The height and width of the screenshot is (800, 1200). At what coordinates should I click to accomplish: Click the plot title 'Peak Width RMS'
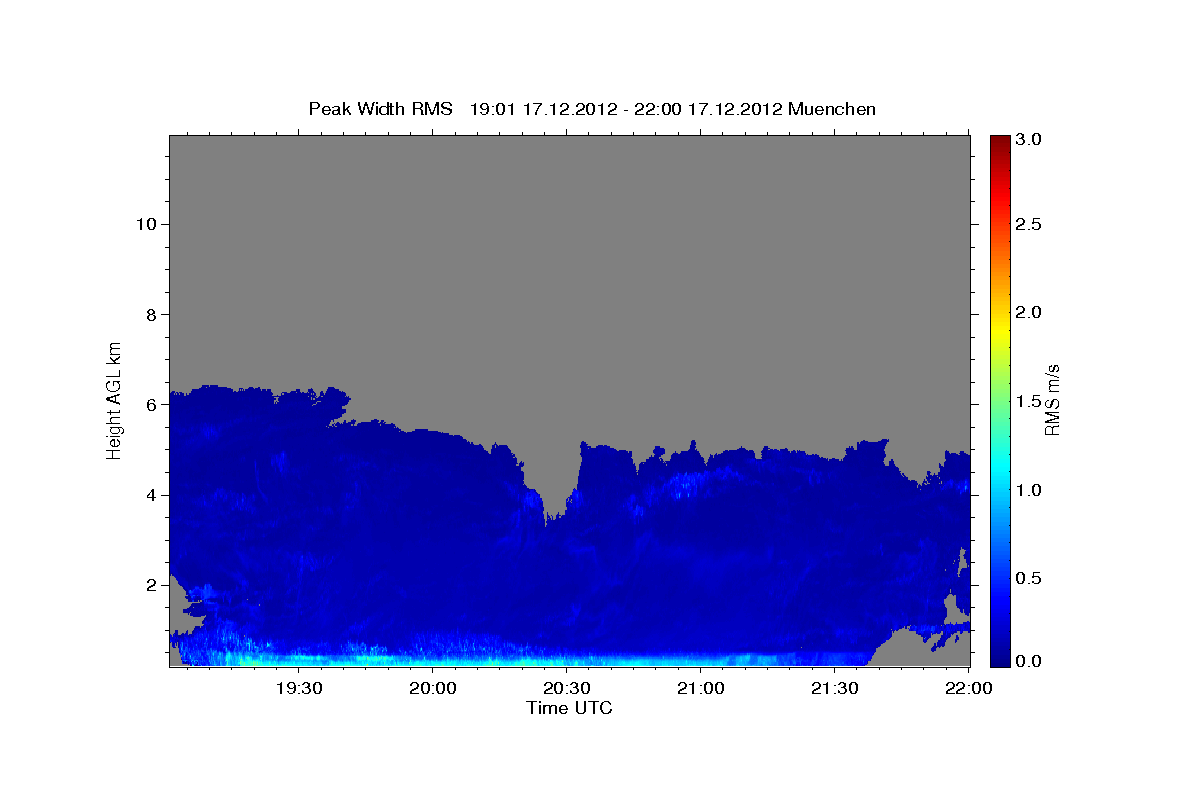click(x=380, y=109)
